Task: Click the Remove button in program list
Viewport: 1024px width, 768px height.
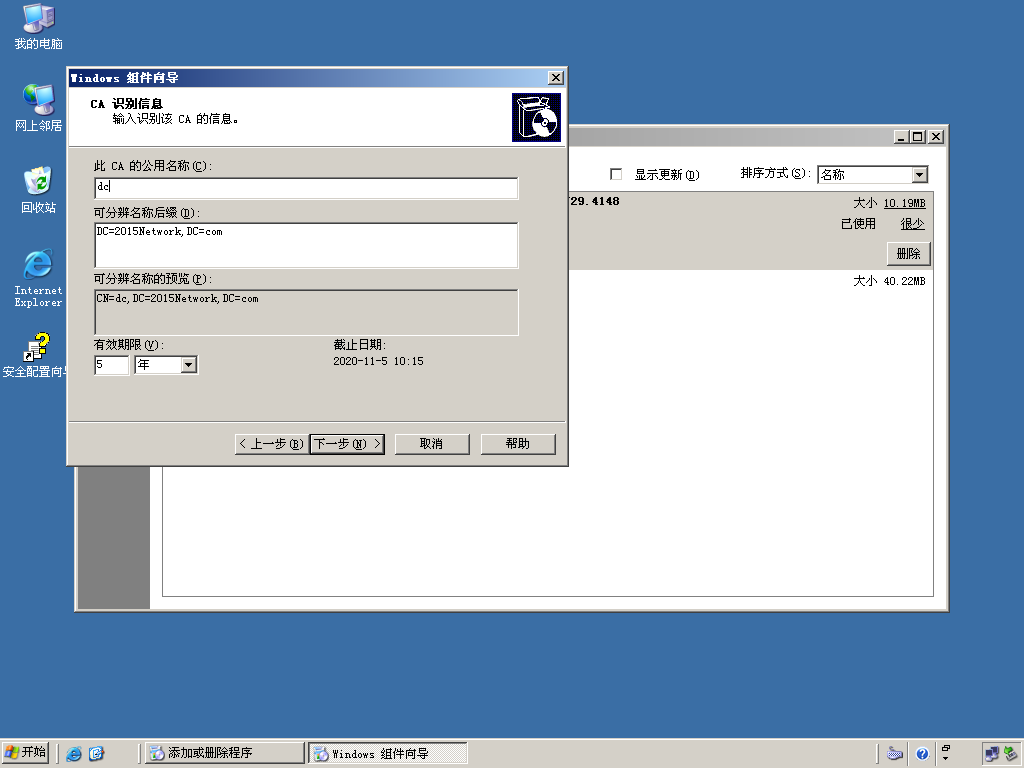Action: pyautogui.click(x=908, y=253)
